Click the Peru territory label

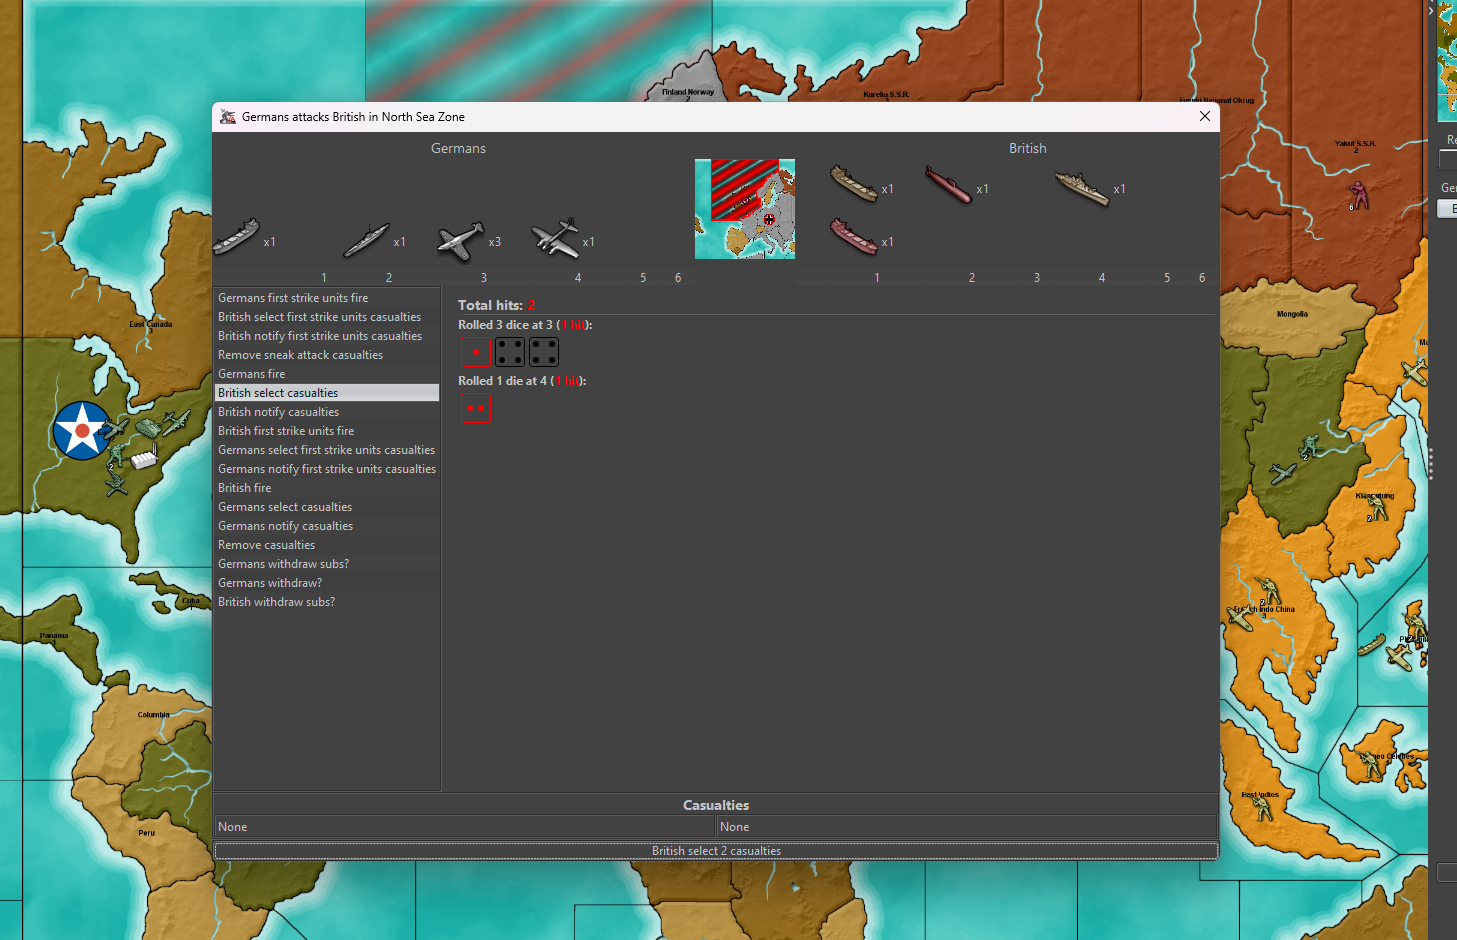[146, 833]
